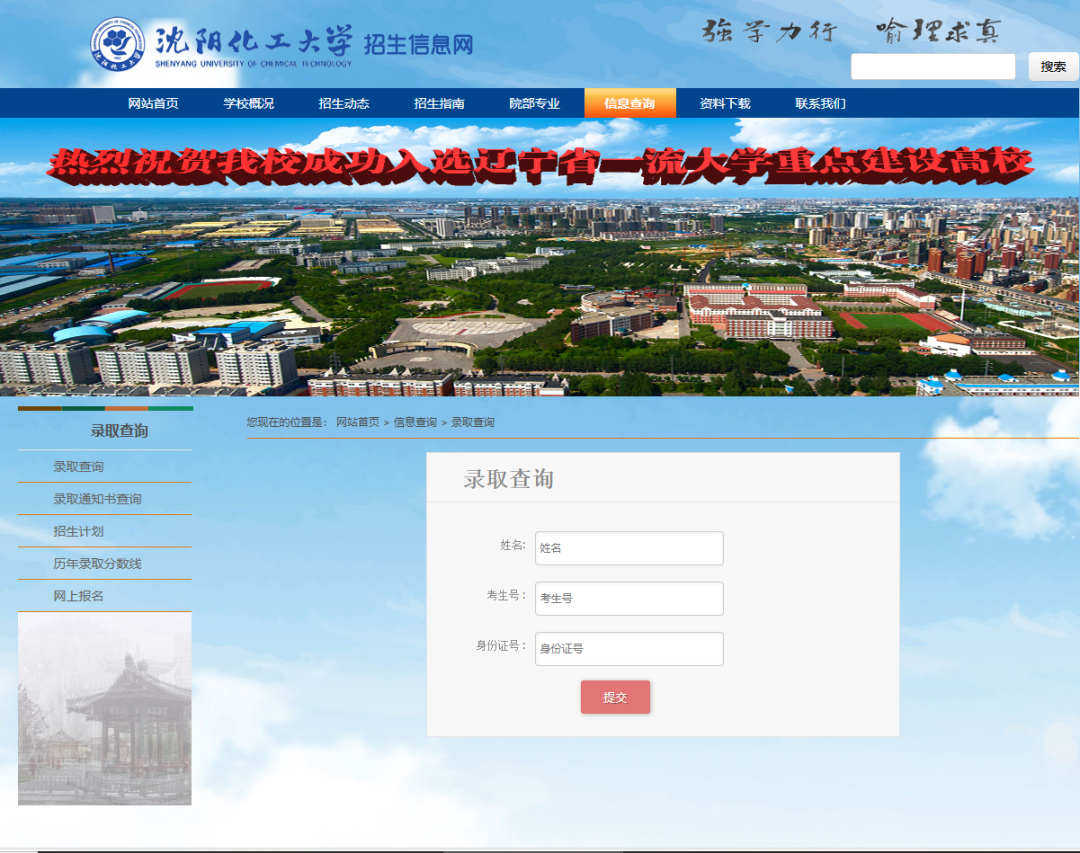Screen dimensions: 1080x853
Task: Click the 搜索 search button
Action: [1053, 66]
